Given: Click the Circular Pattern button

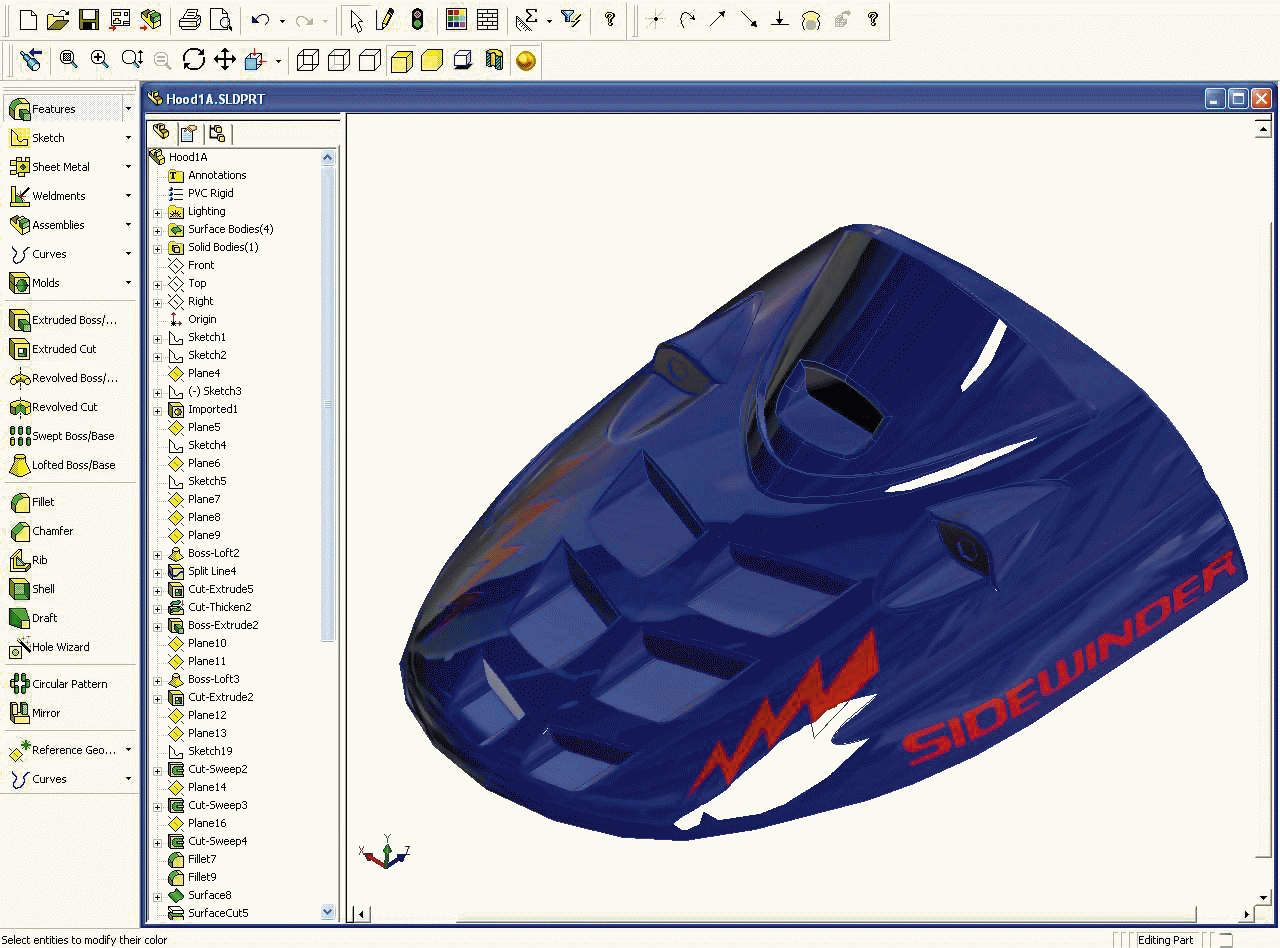Looking at the screenshot, I should (58, 684).
